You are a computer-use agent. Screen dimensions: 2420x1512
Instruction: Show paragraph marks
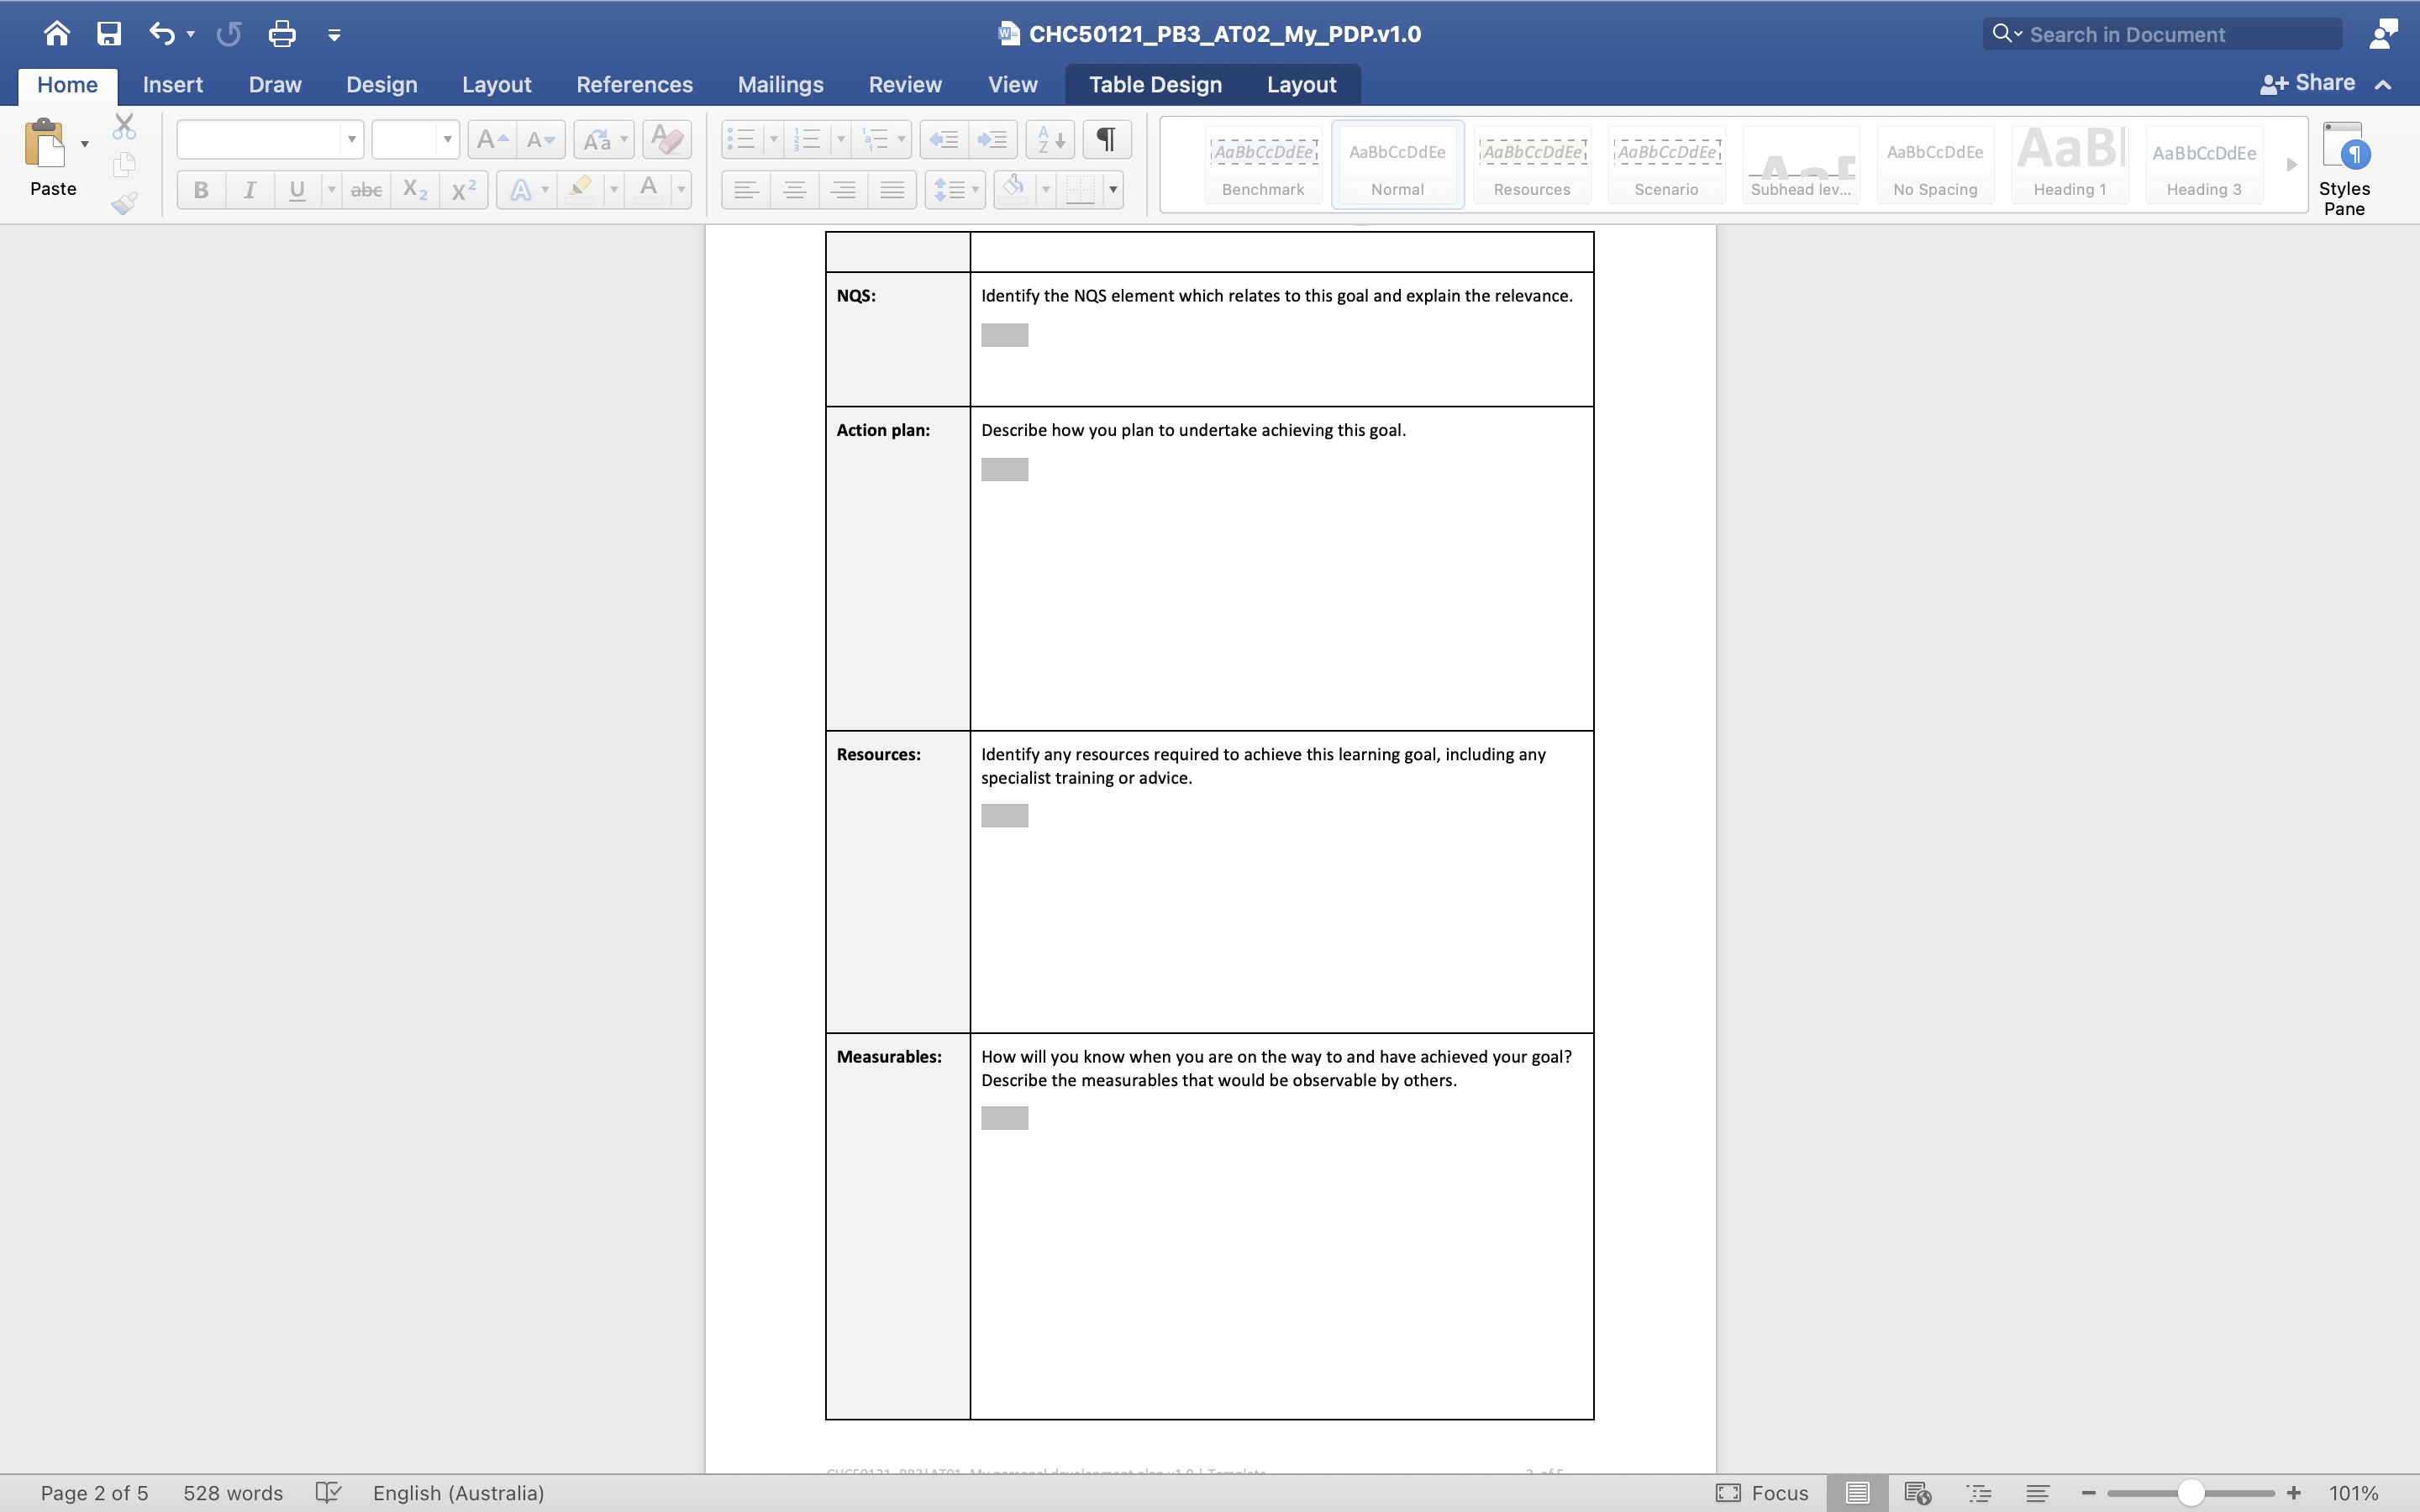point(1104,139)
